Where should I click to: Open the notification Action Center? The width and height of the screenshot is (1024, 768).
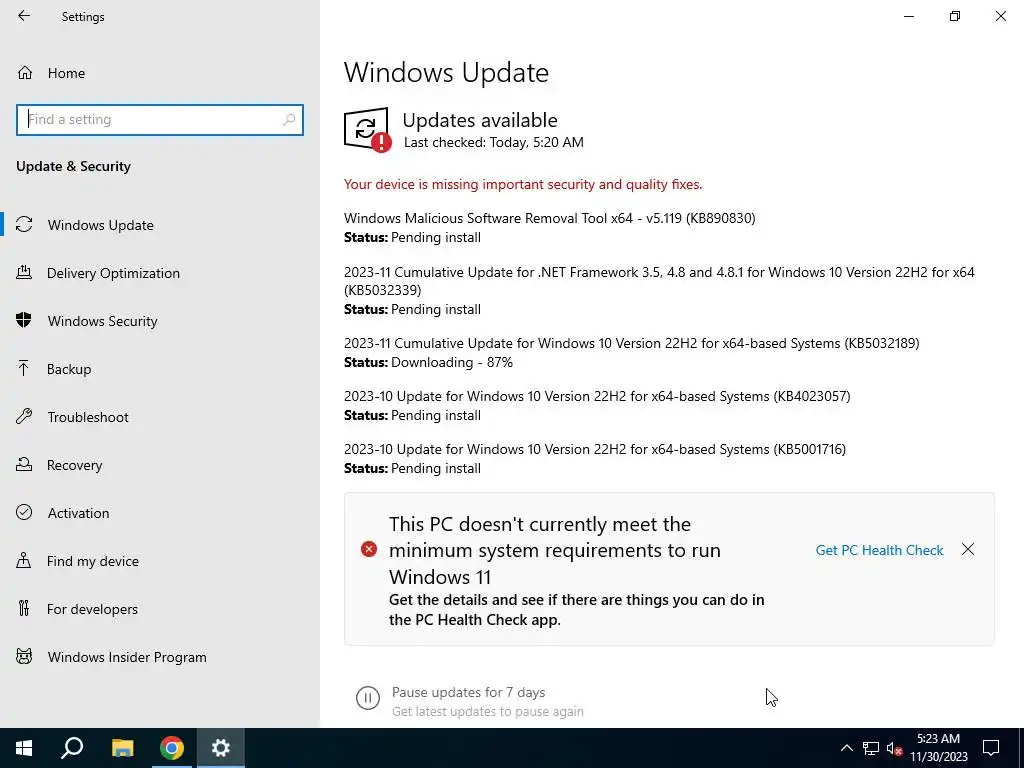click(x=991, y=748)
